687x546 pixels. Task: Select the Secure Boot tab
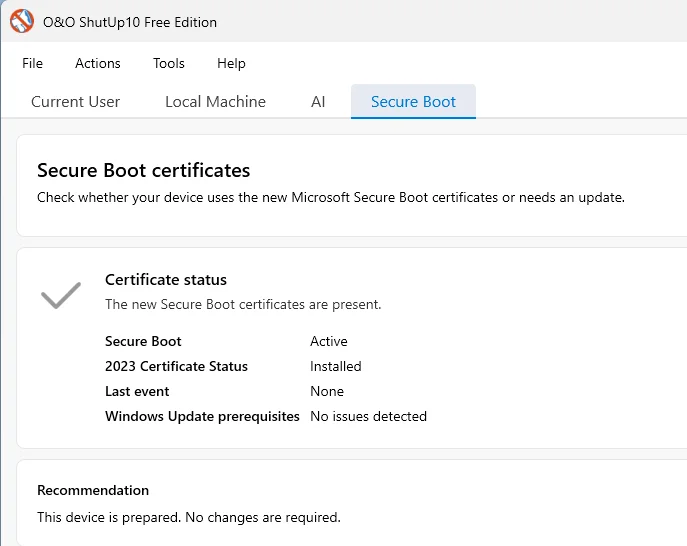click(413, 102)
